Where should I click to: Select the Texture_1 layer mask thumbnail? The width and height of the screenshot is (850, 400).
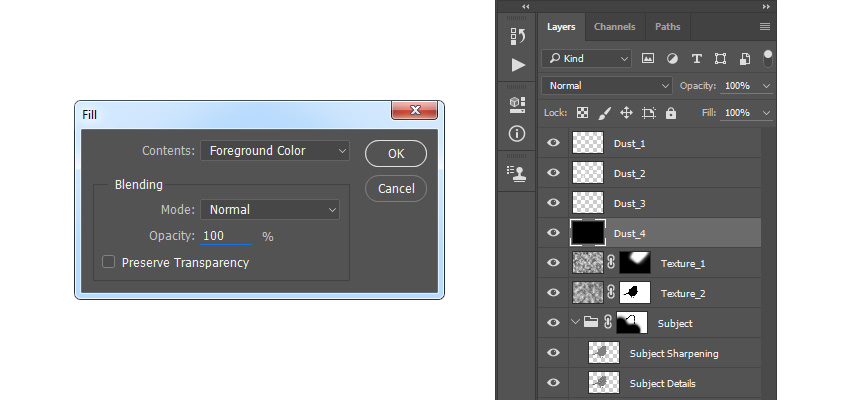click(x=635, y=263)
